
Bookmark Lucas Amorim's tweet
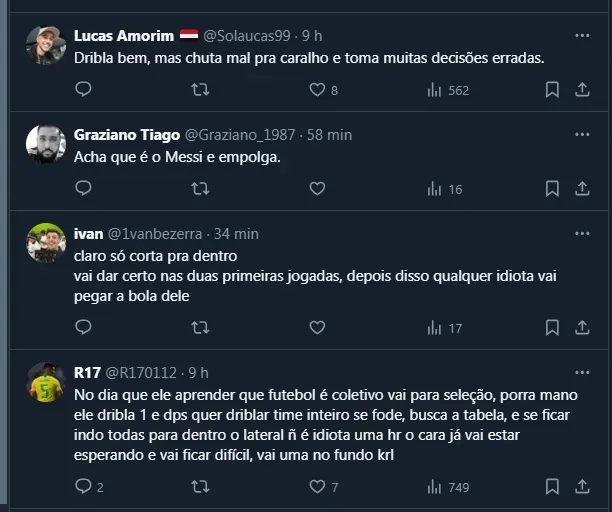(x=551, y=90)
